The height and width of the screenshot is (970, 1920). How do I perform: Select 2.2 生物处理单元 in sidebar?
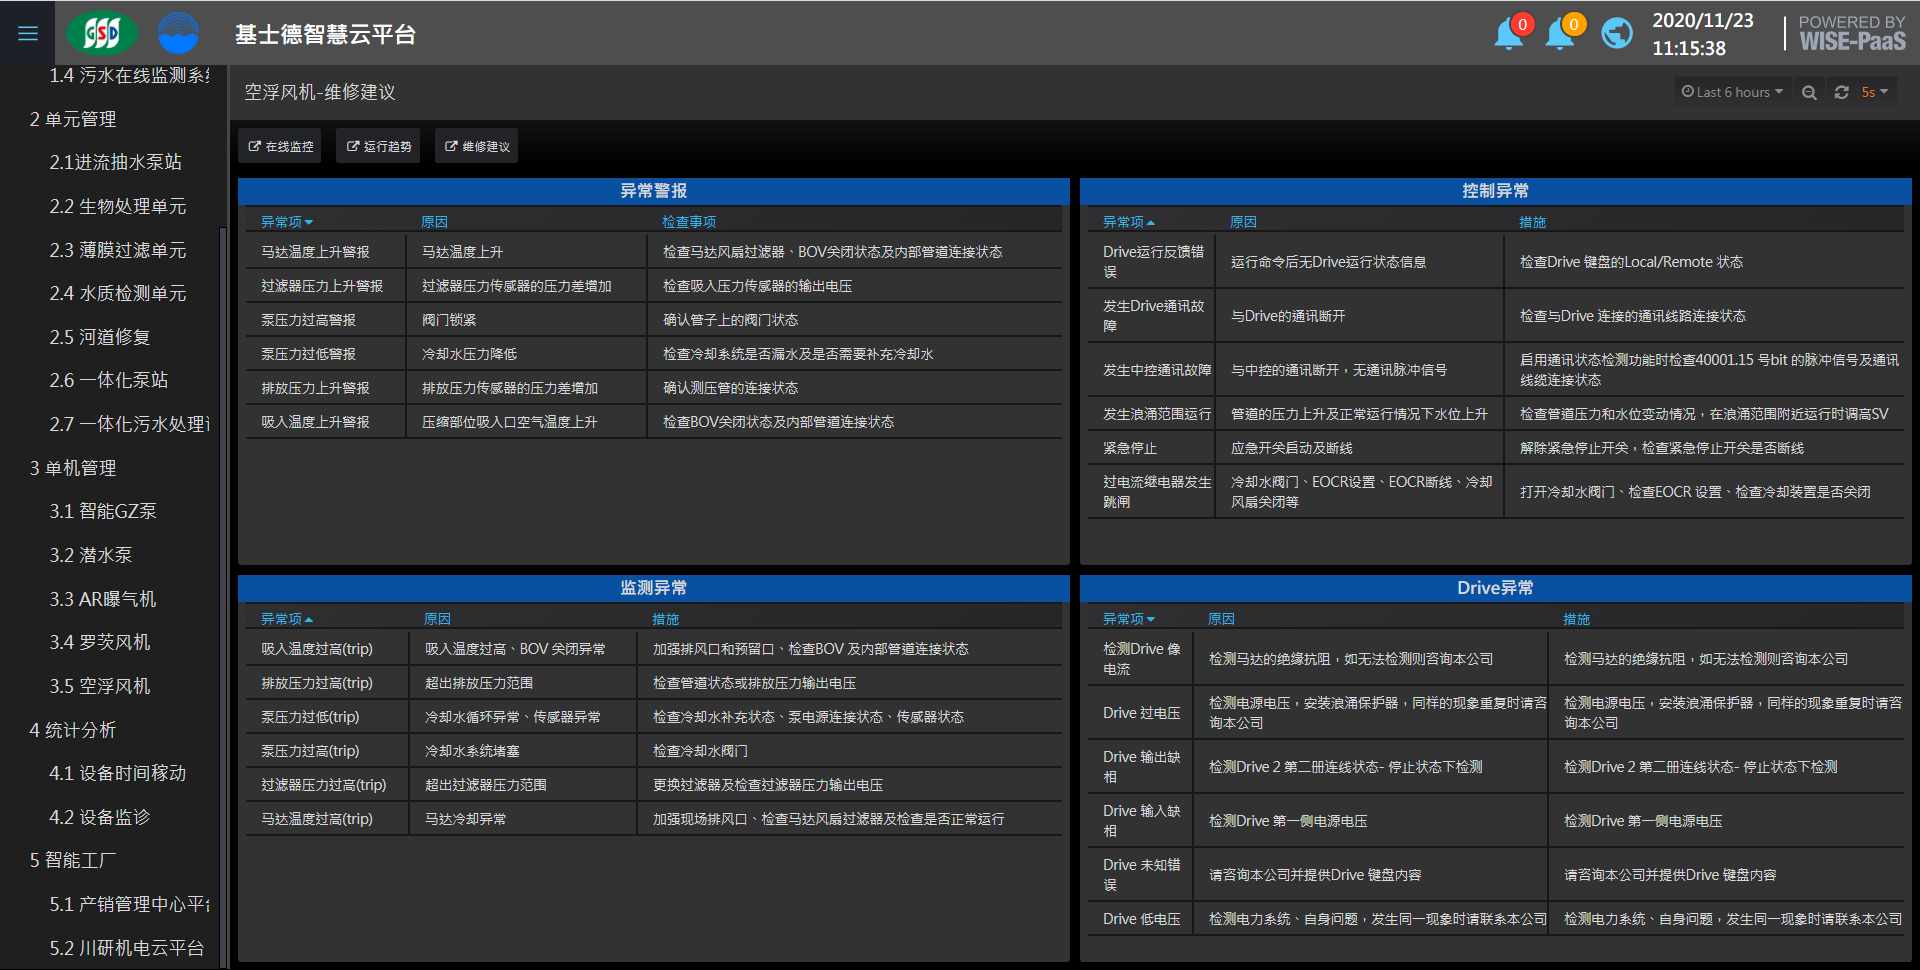118,206
